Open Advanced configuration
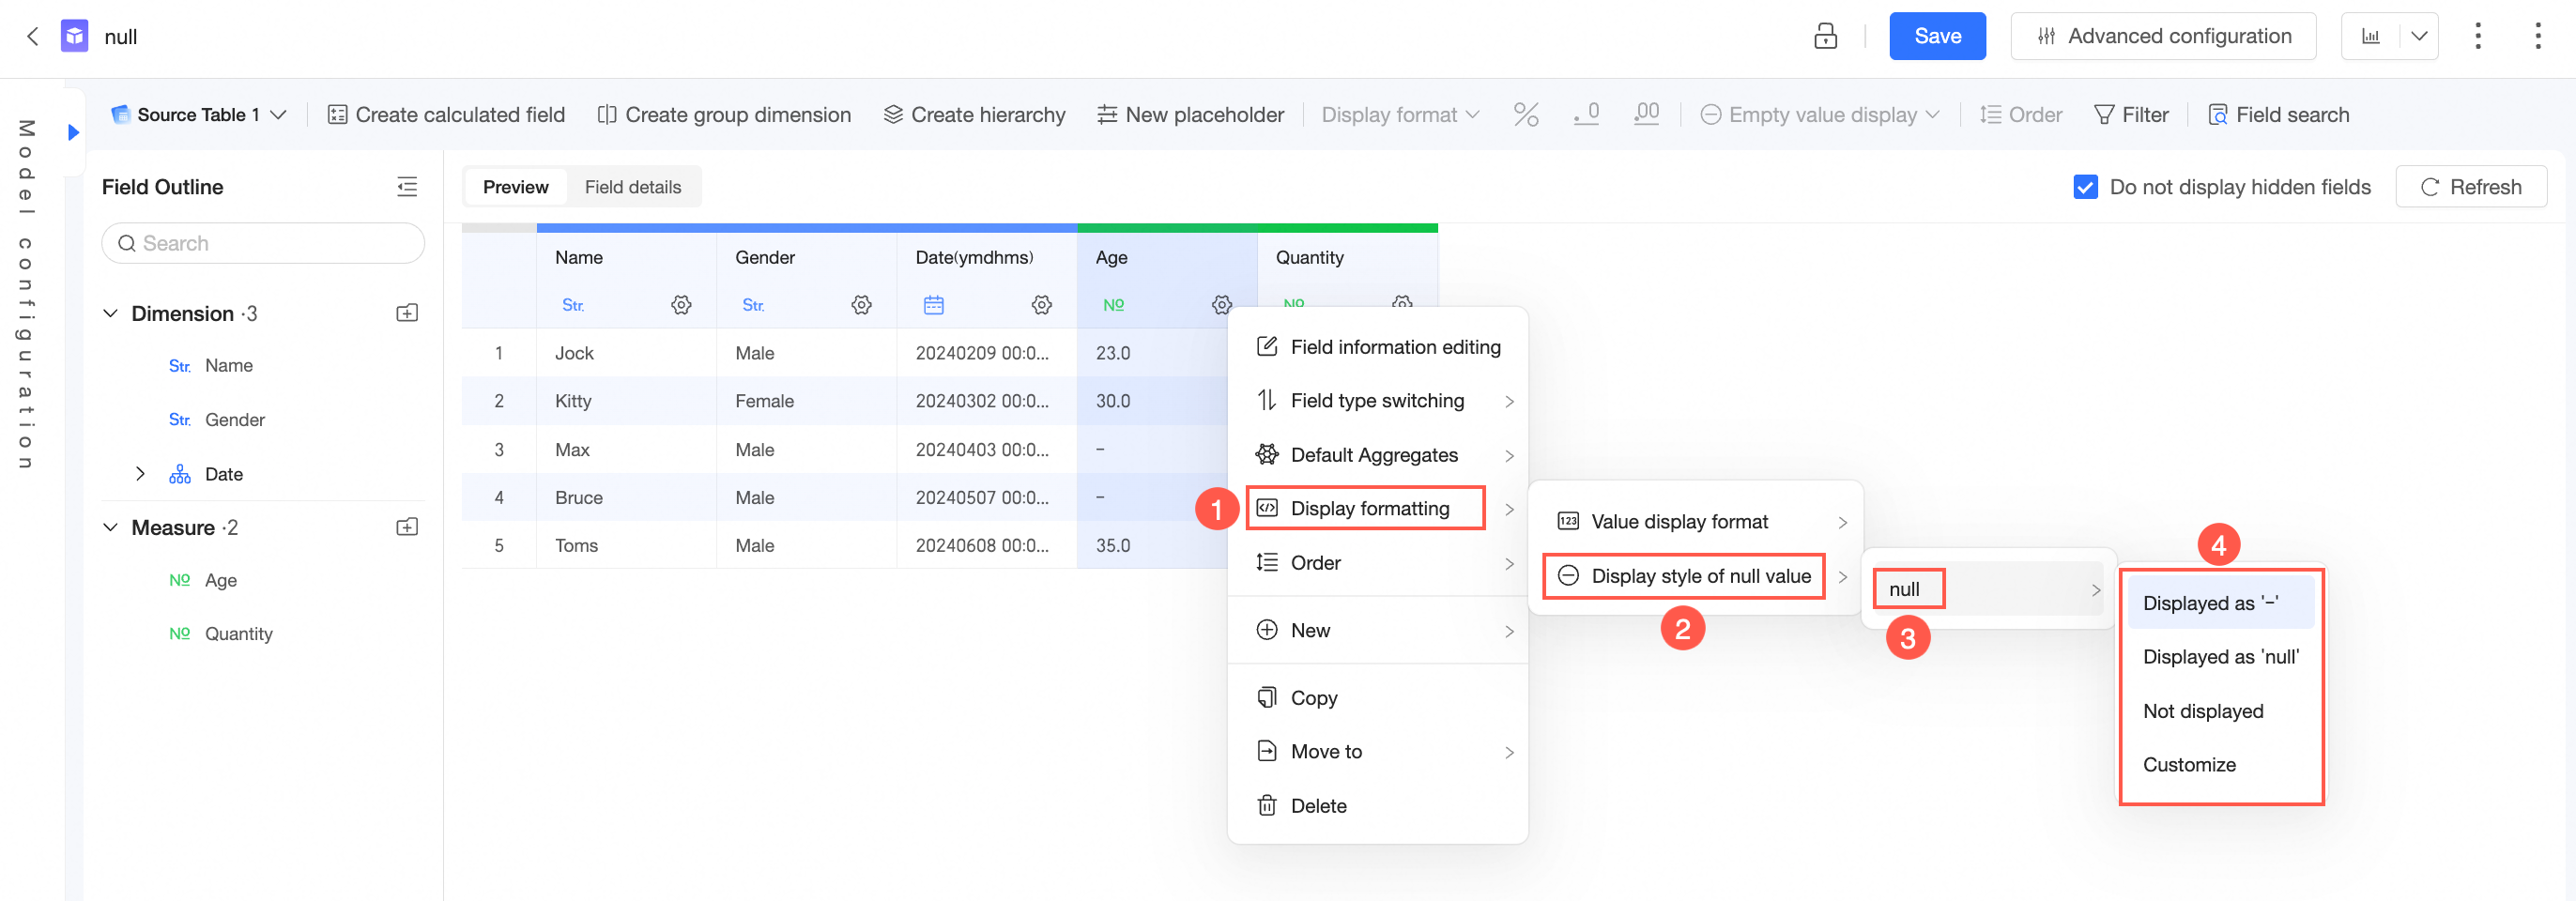 [x=2163, y=37]
